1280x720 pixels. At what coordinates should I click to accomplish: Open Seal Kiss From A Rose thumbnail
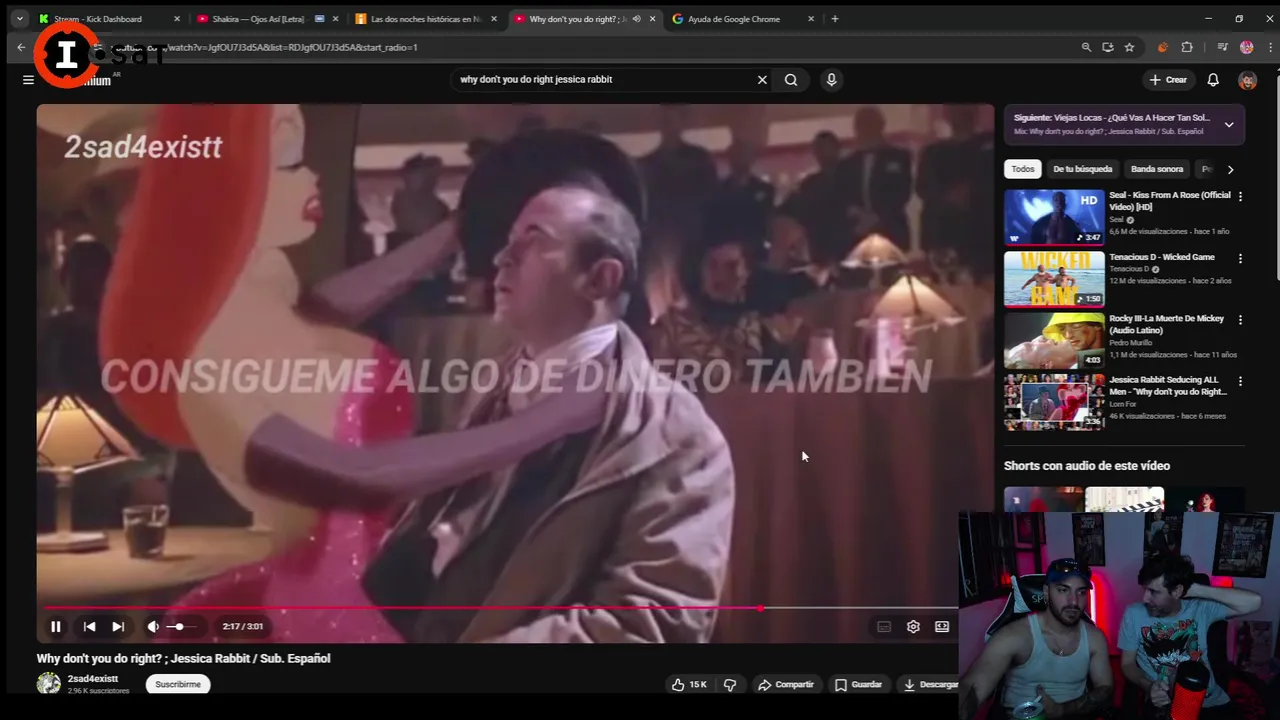[x=1054, y=217]
